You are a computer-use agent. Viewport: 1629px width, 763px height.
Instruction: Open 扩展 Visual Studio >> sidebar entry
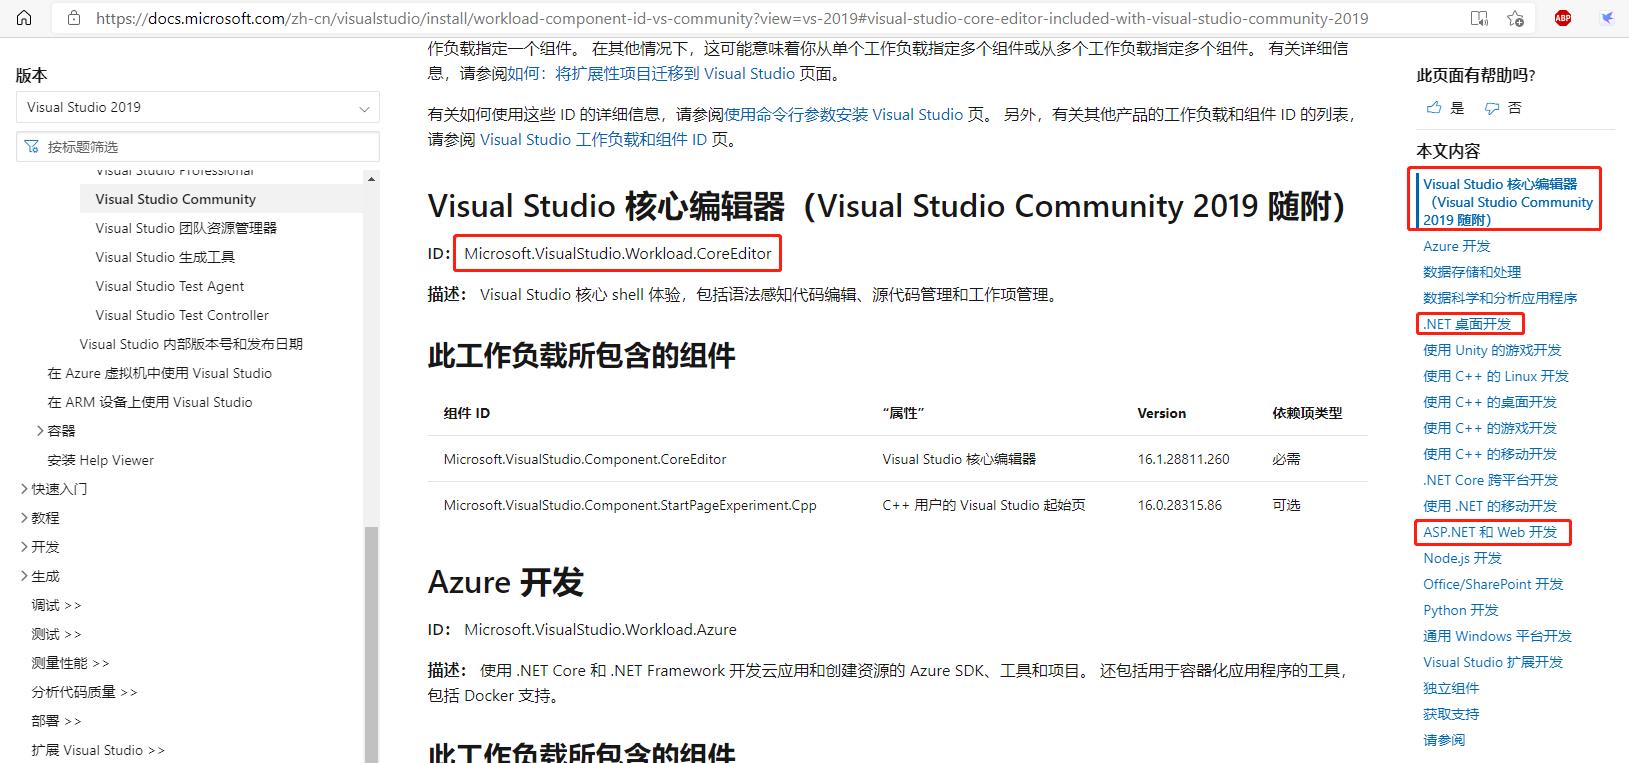98,750
